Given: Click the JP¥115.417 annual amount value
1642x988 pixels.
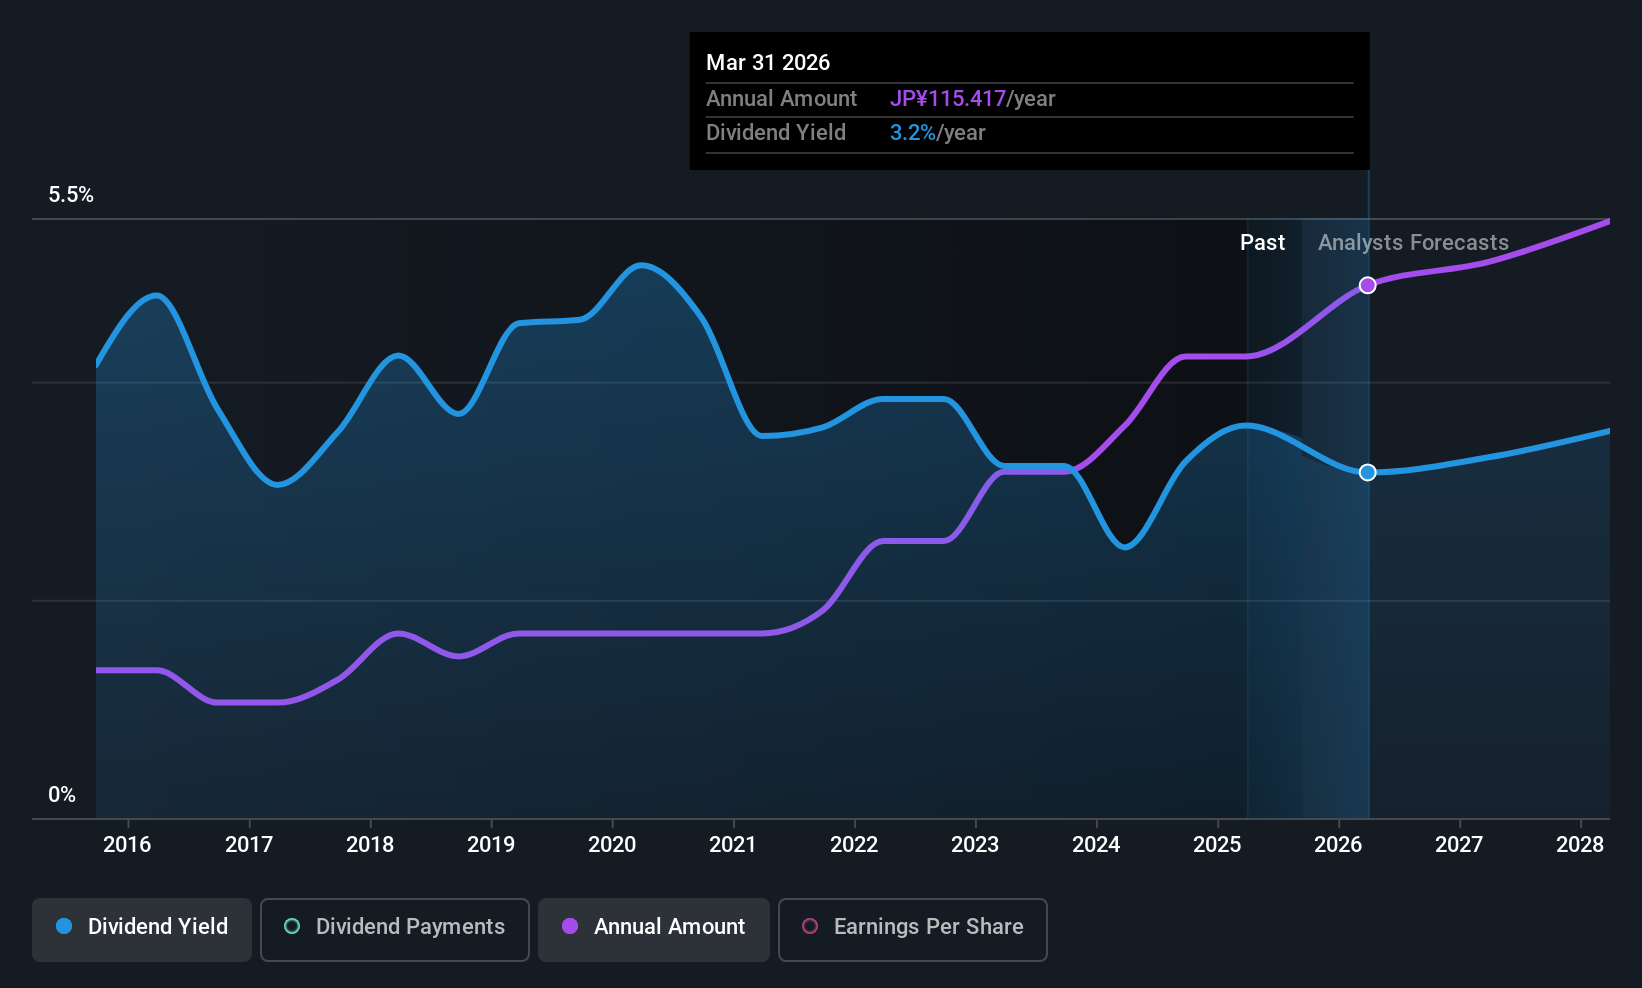Looking at the screenshot, I should (x=948, y=99).
